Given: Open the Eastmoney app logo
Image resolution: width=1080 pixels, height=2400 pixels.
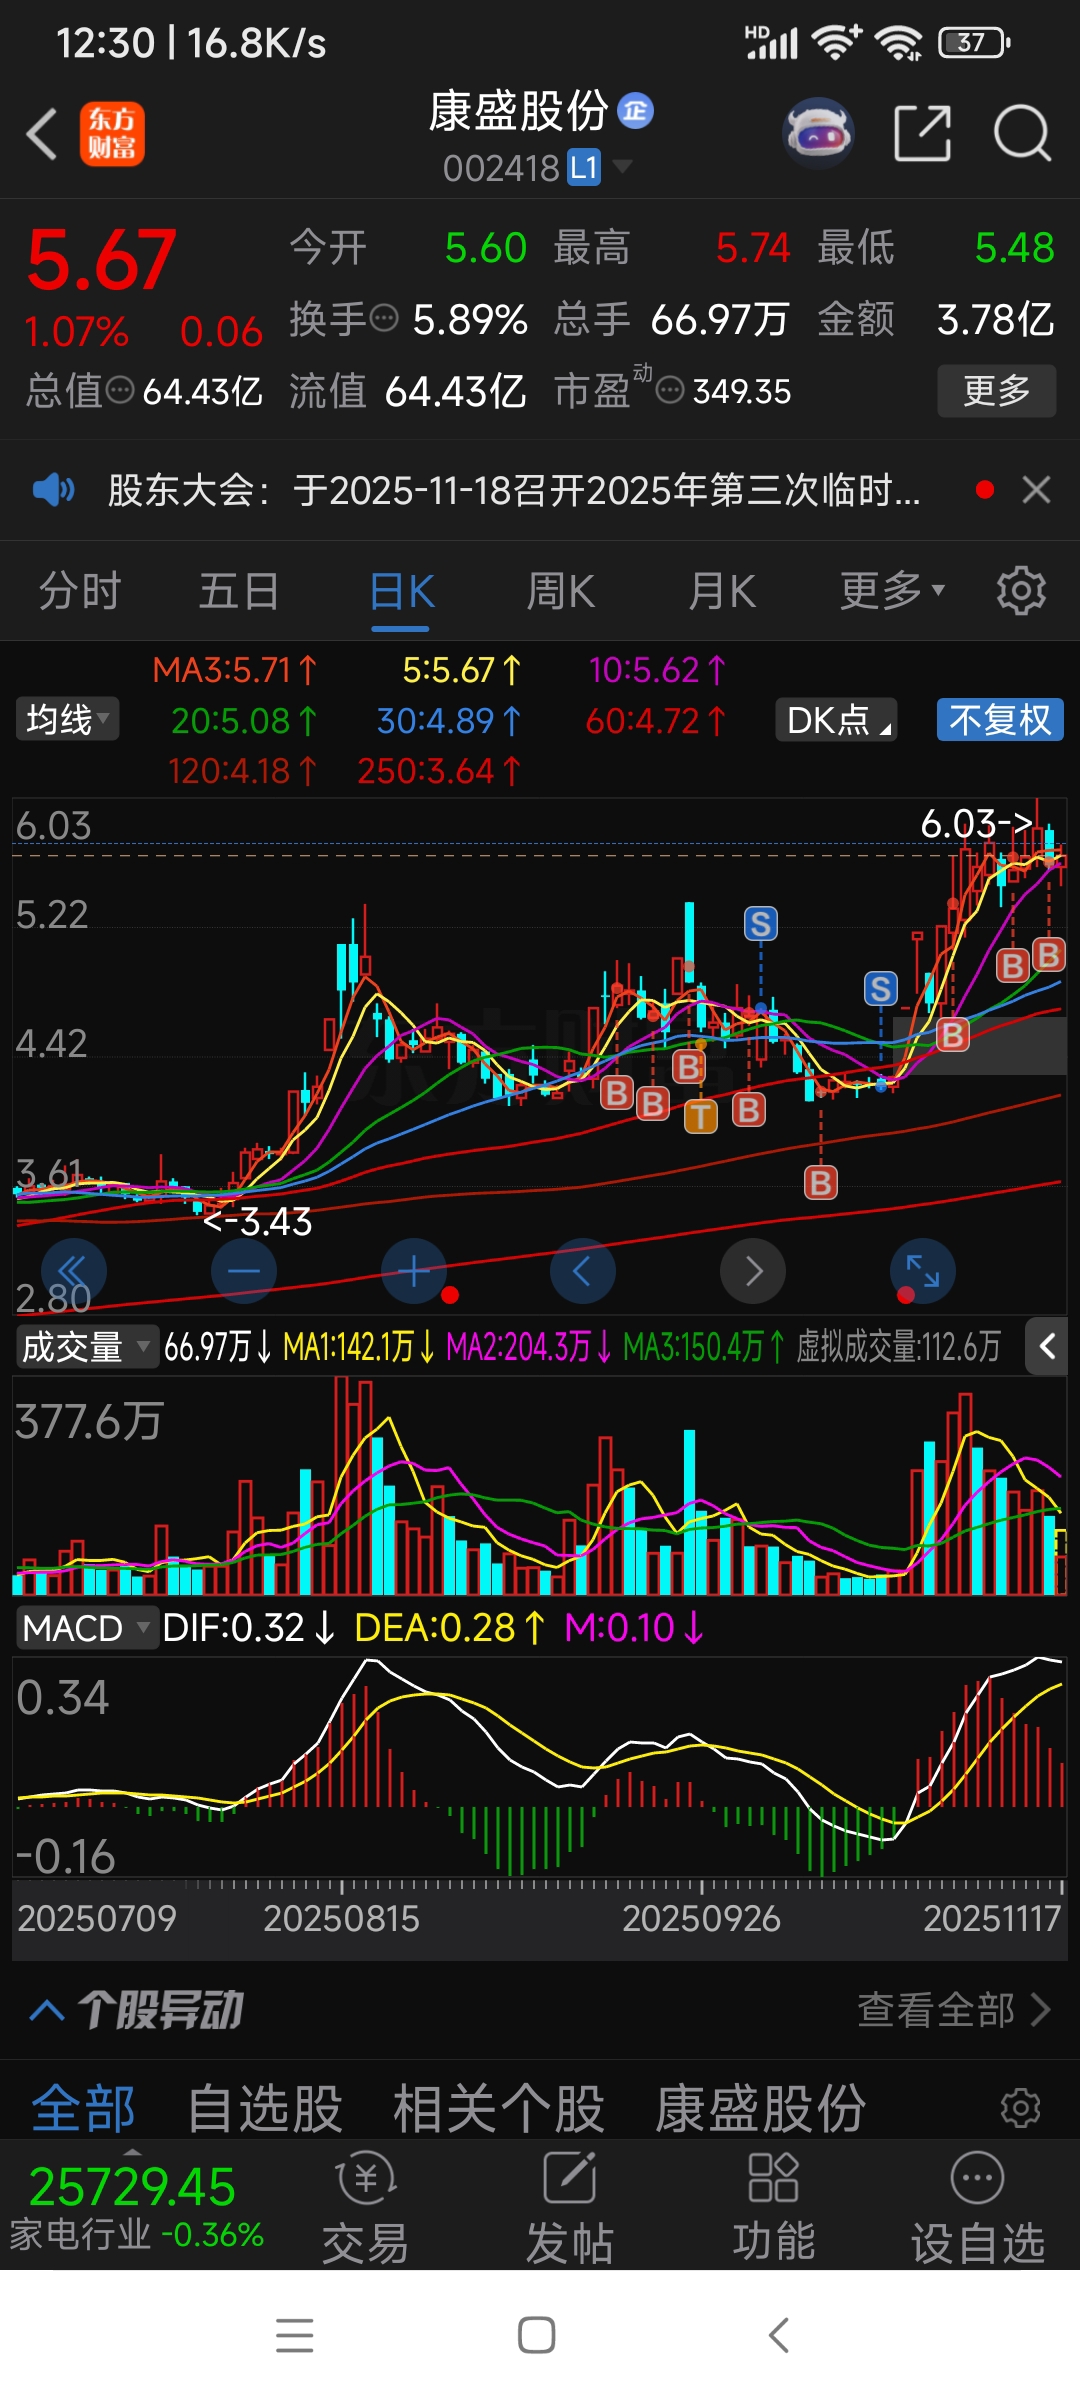Looking at the screenshot, I should click(x=112, y=134).
